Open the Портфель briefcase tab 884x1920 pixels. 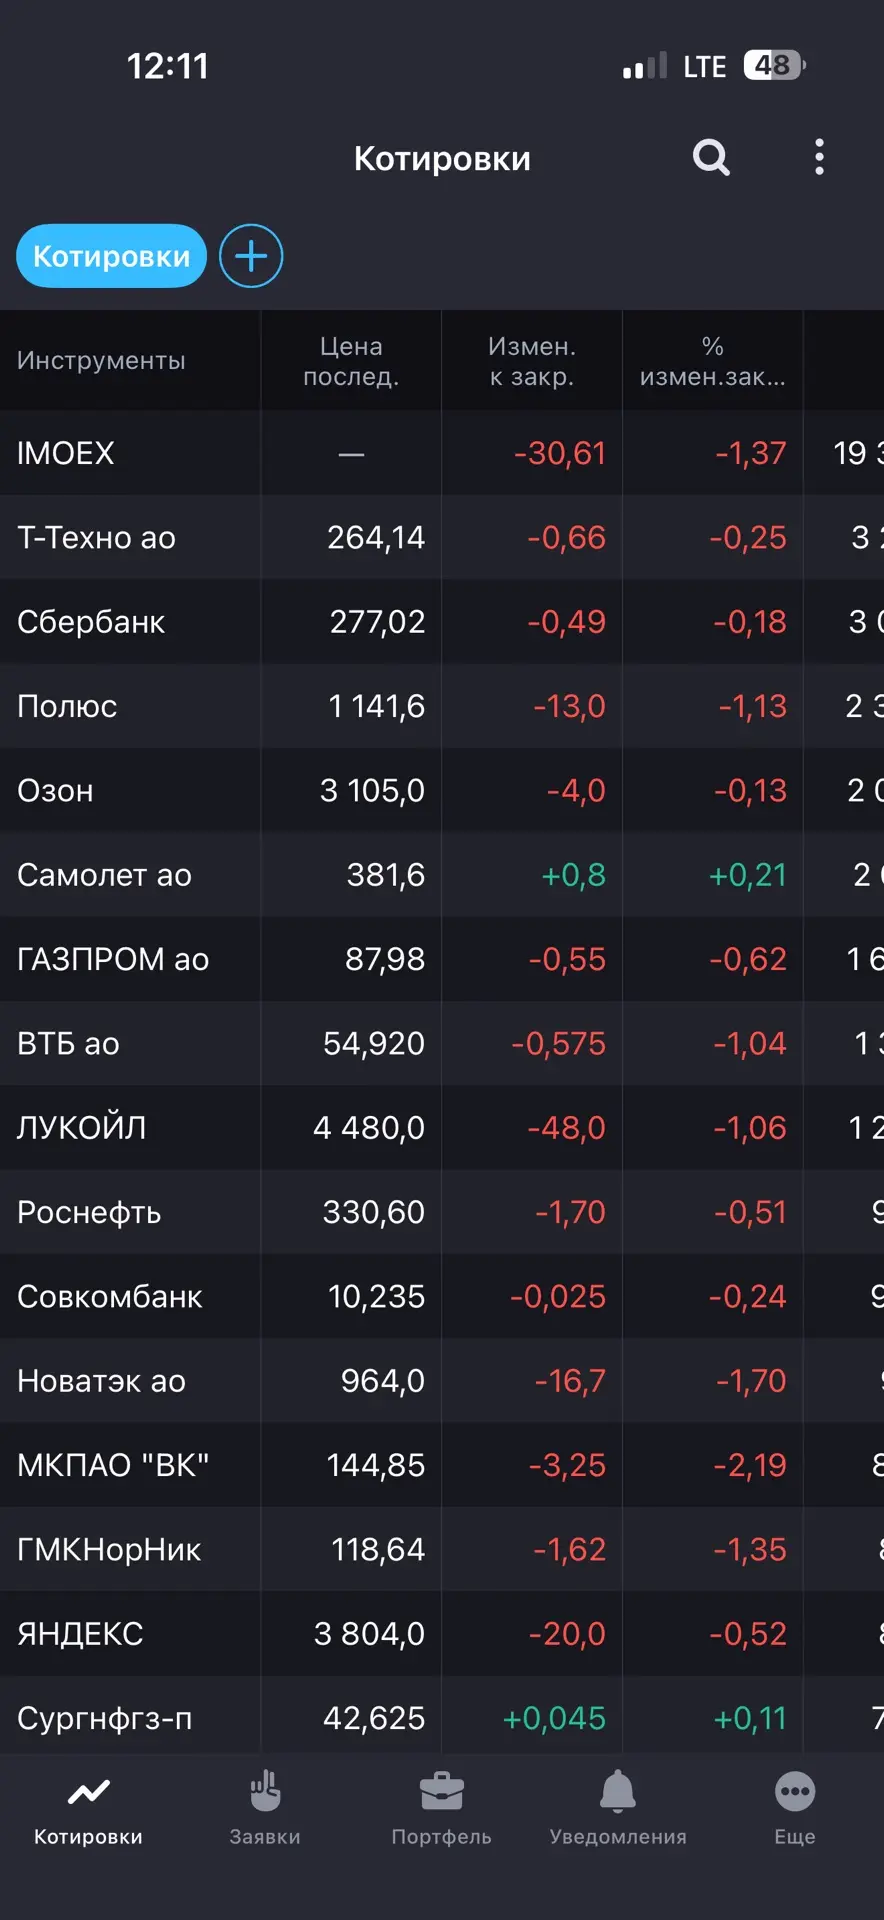click(441, 1809)
